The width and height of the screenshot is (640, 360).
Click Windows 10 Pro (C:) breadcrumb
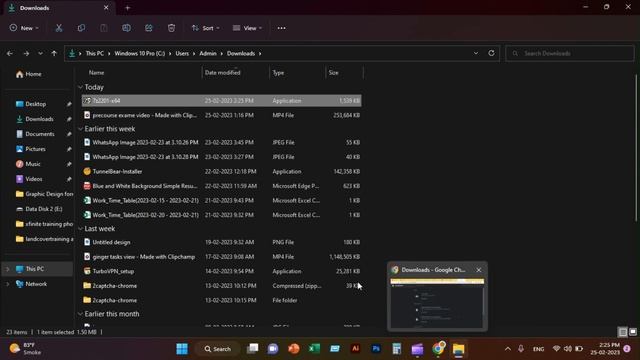(x=140, y=53)
